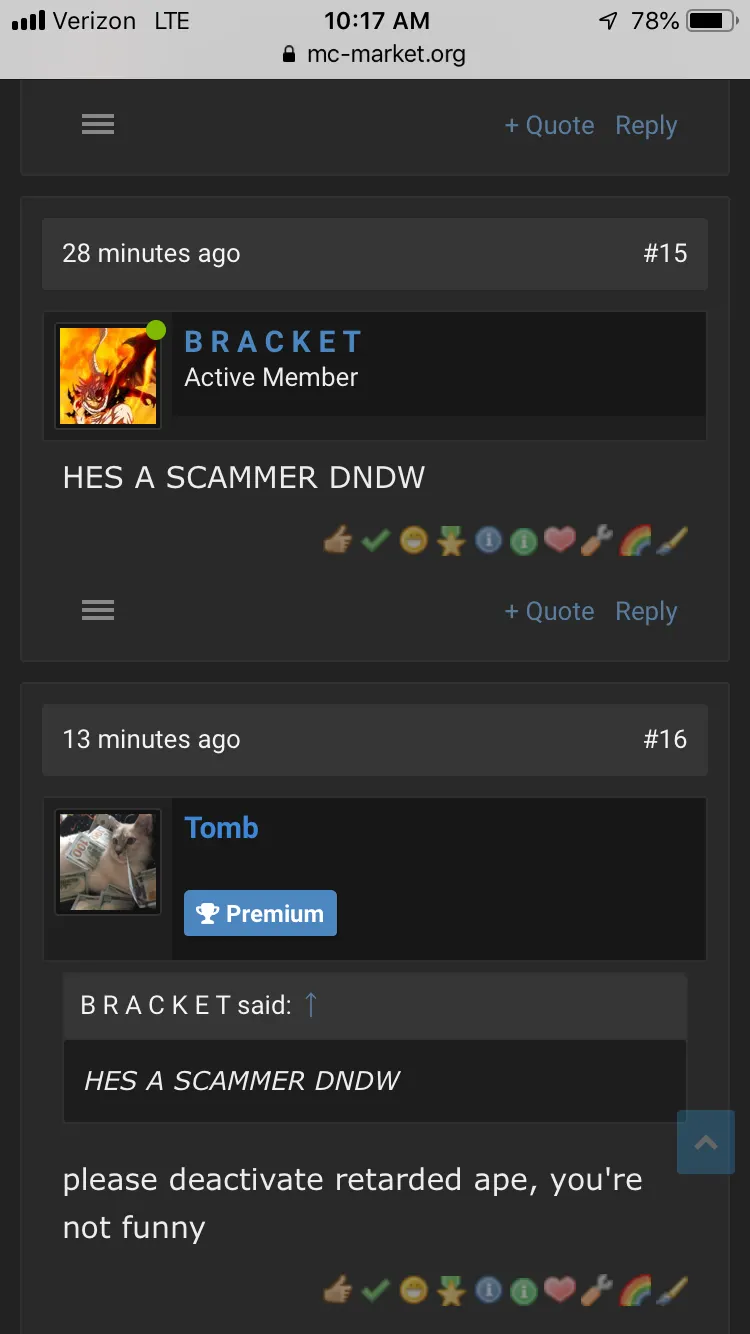
Task: Tap gold star medal reaction on post #15
Action: pos(450,541)
